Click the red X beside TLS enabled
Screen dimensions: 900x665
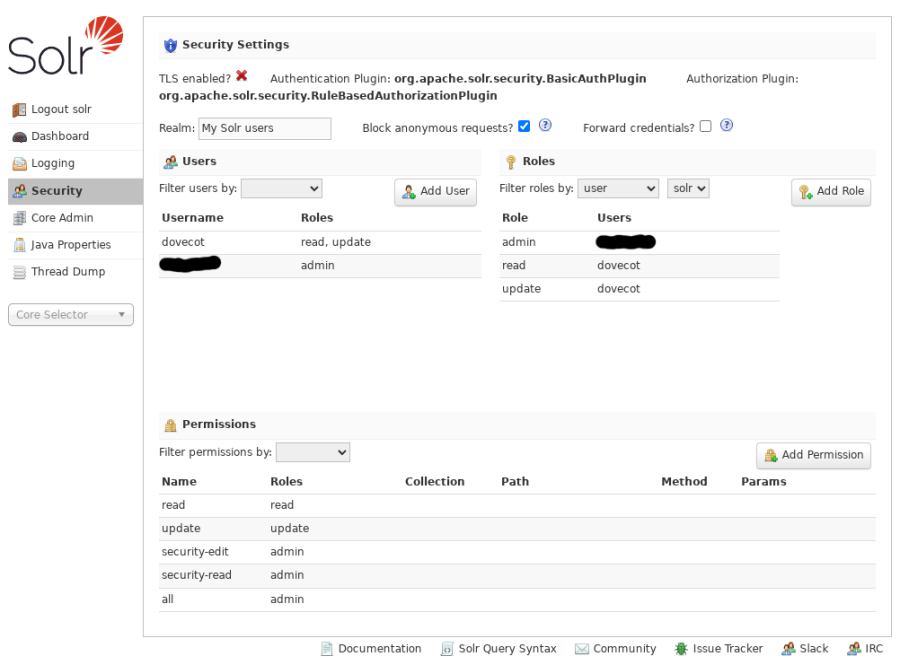point(242,76)
